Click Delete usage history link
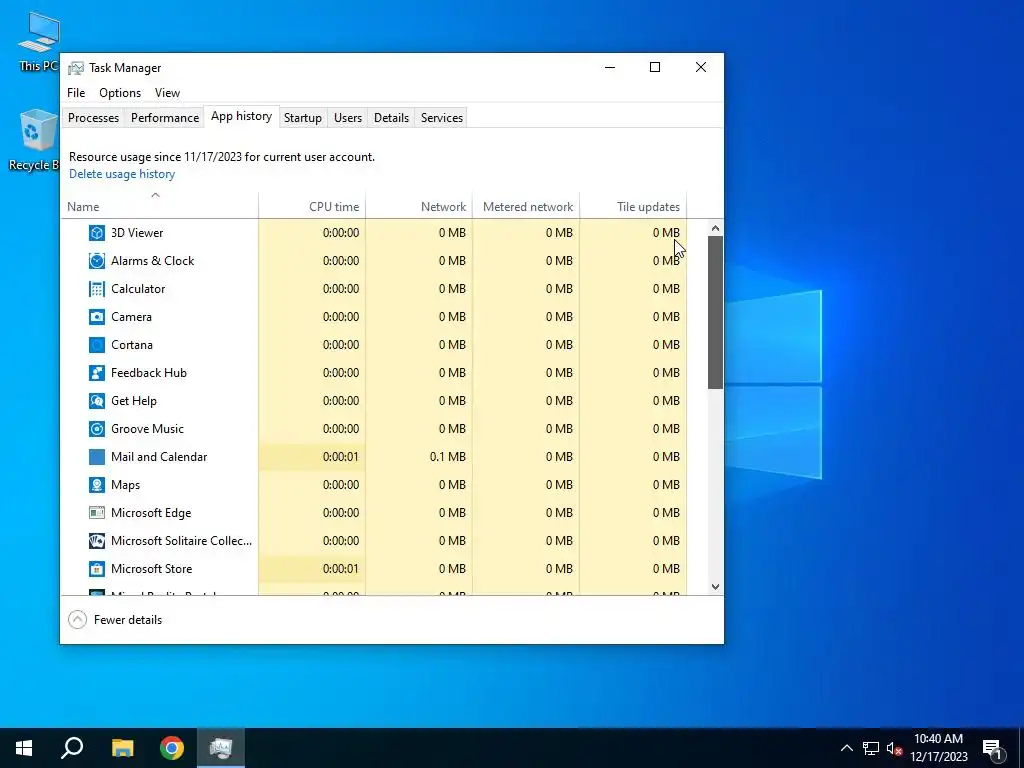 tap(122, 174)
